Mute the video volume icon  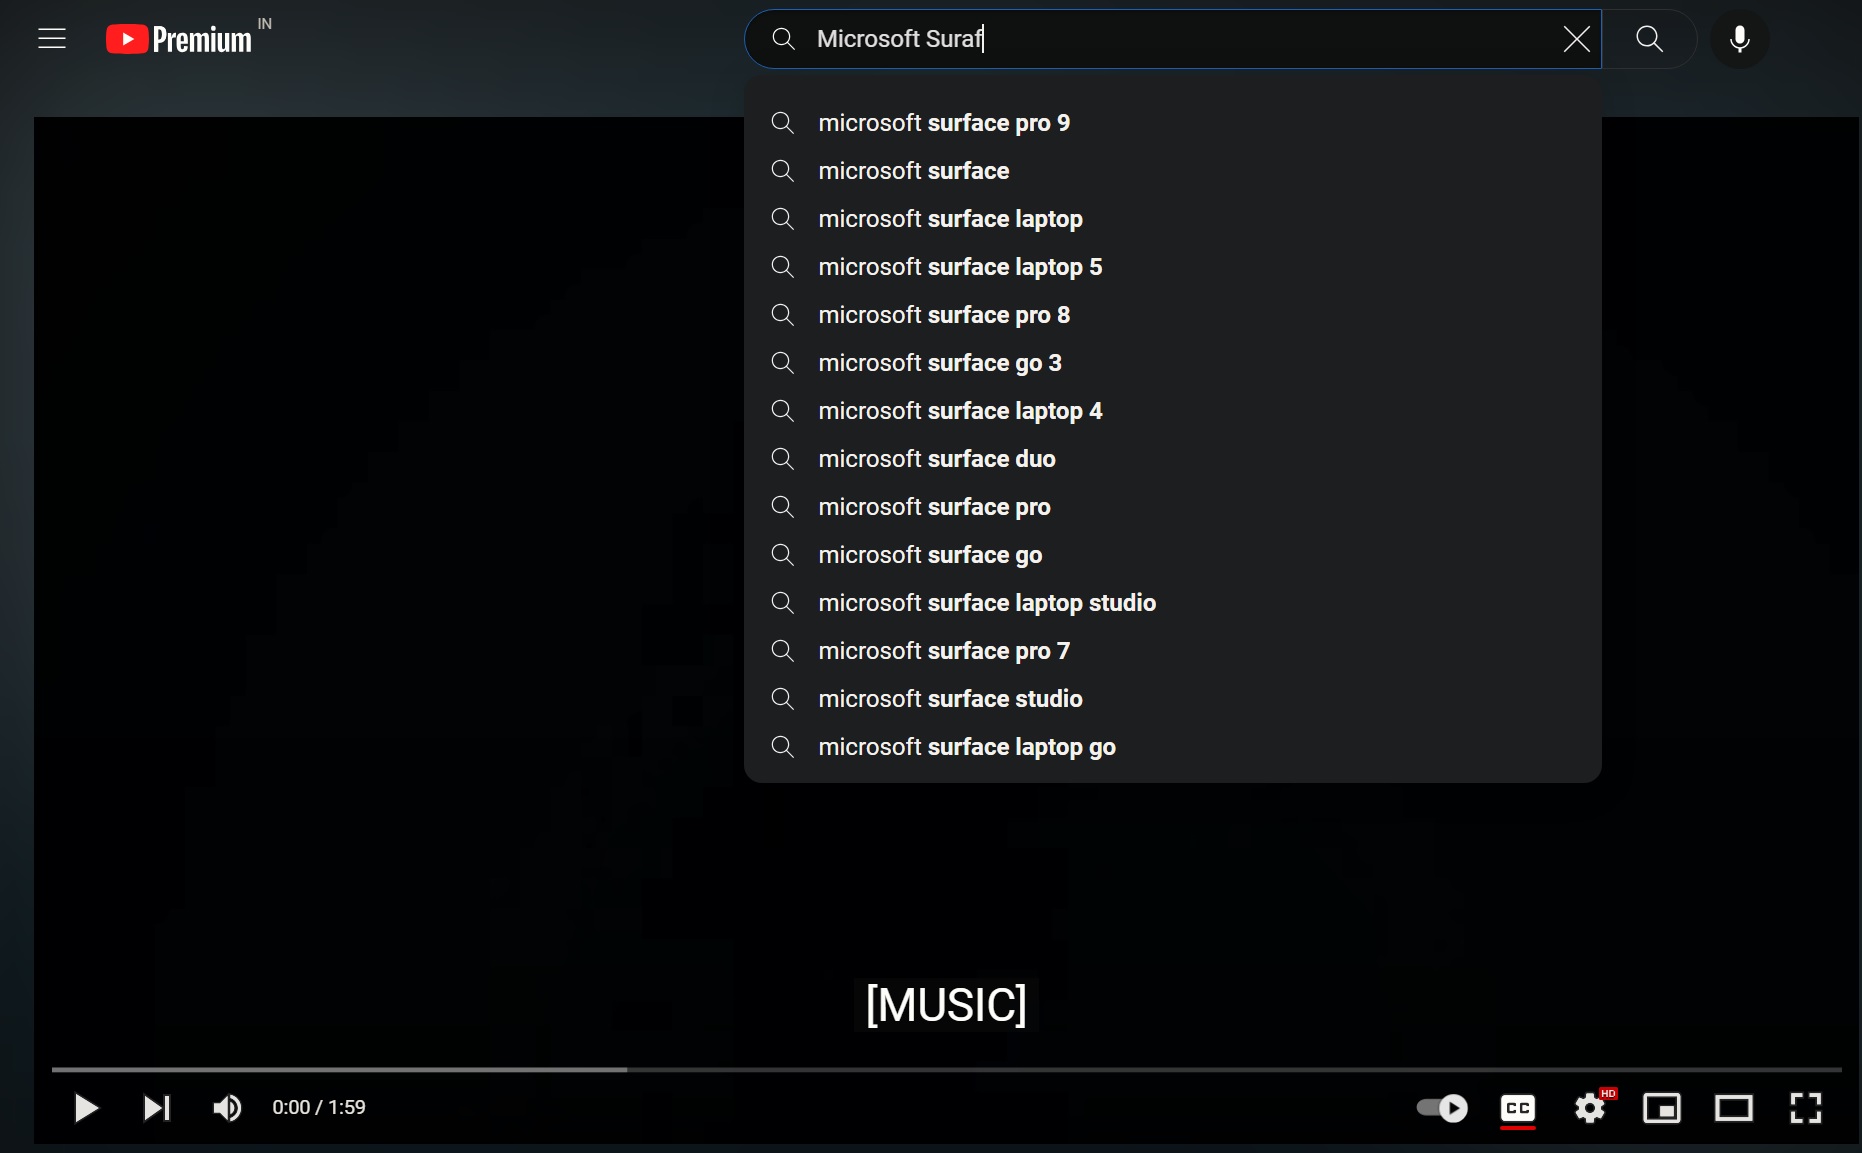pyautogui.click(x=226, y=1108)
